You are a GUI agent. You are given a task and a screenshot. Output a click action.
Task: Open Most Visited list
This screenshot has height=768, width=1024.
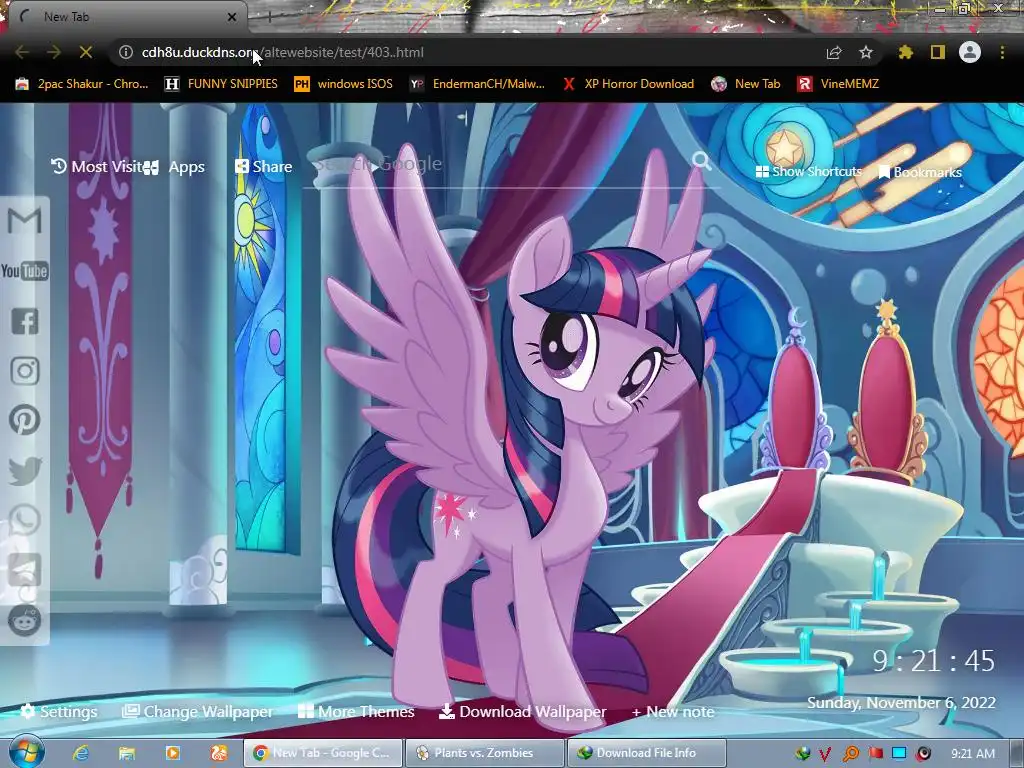point(97,167)
